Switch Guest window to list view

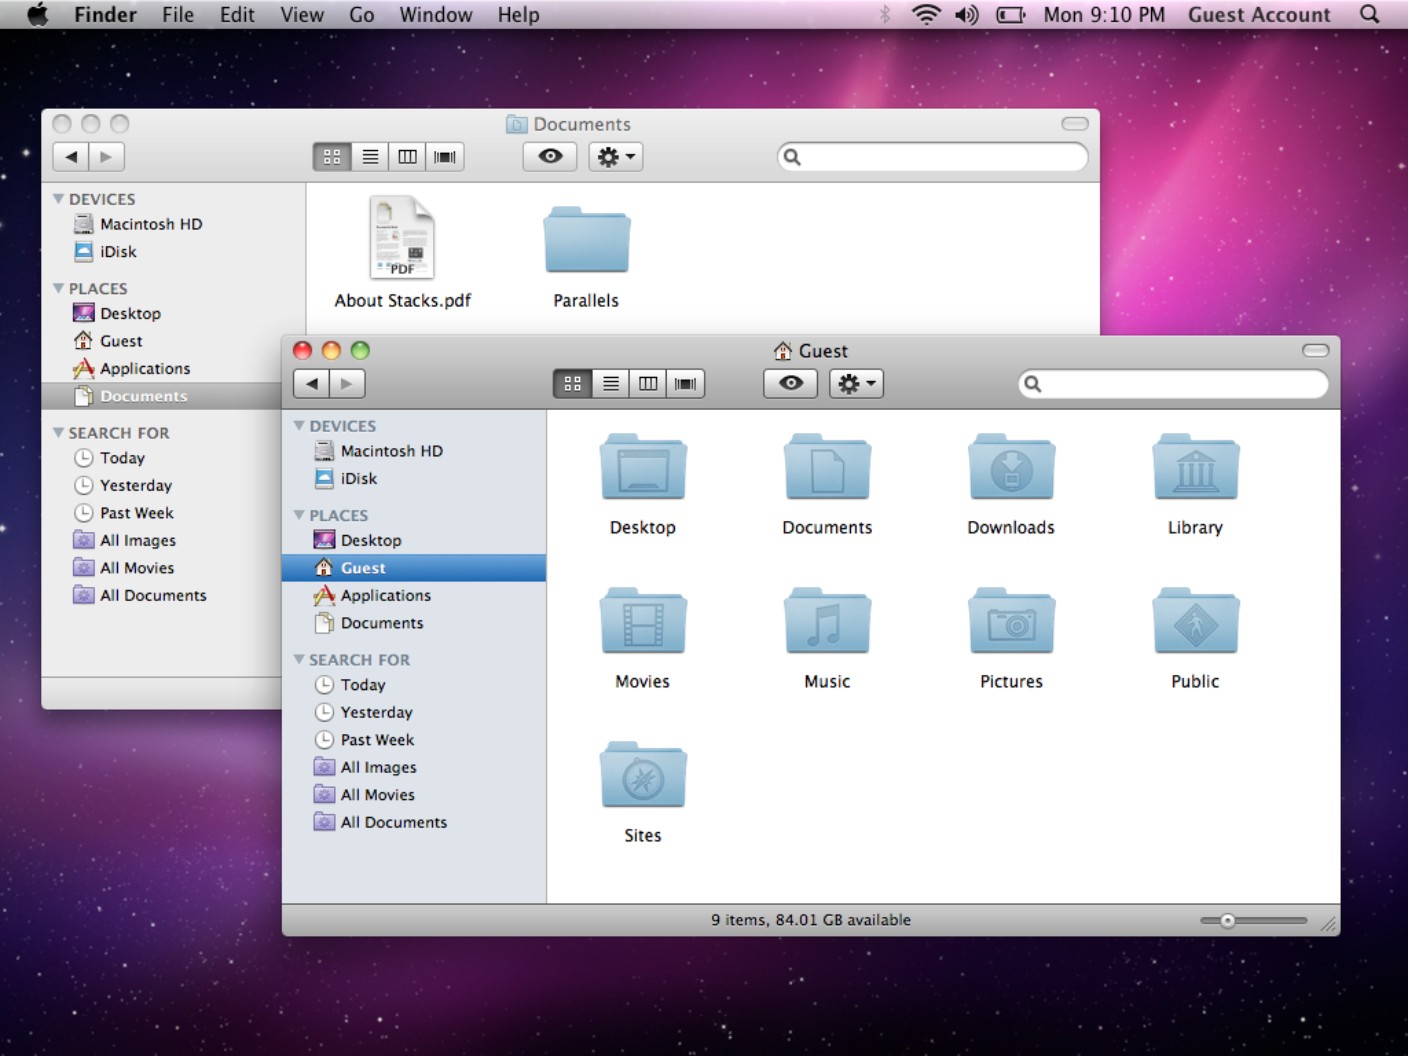point(610,384)
